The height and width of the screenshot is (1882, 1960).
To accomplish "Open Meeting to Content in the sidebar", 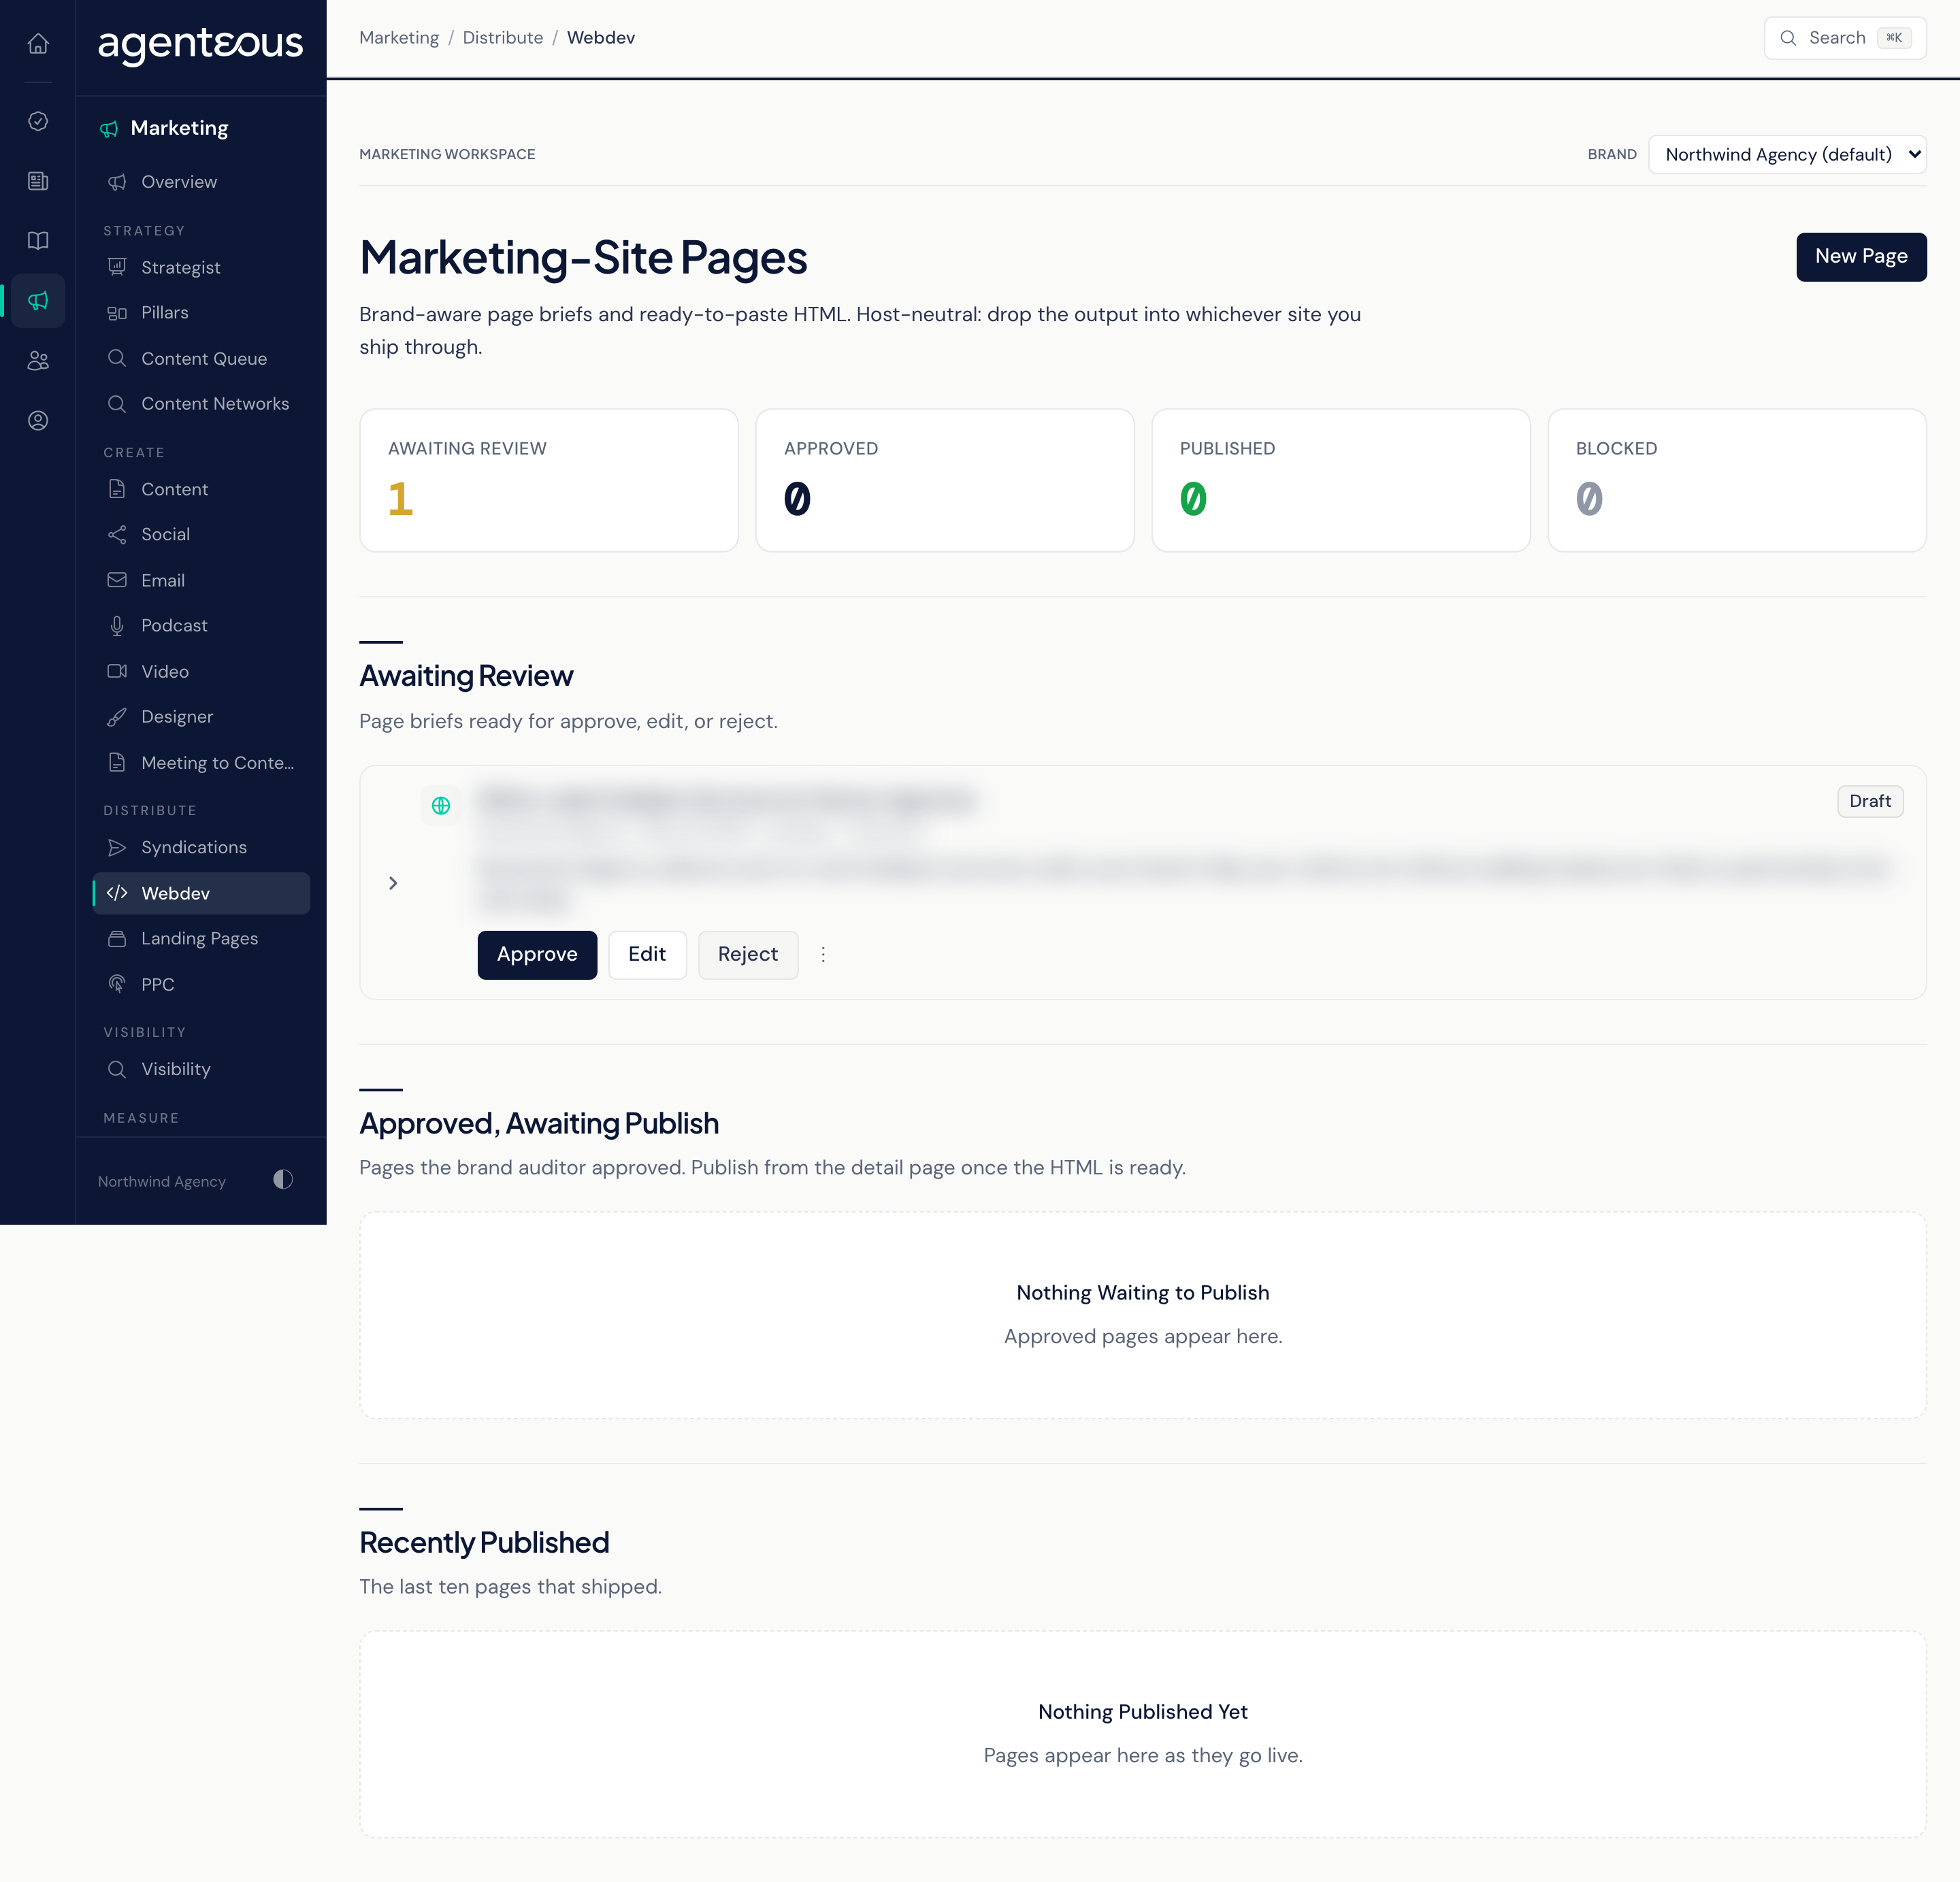I will pyautogui.click(x=201, y=763).
